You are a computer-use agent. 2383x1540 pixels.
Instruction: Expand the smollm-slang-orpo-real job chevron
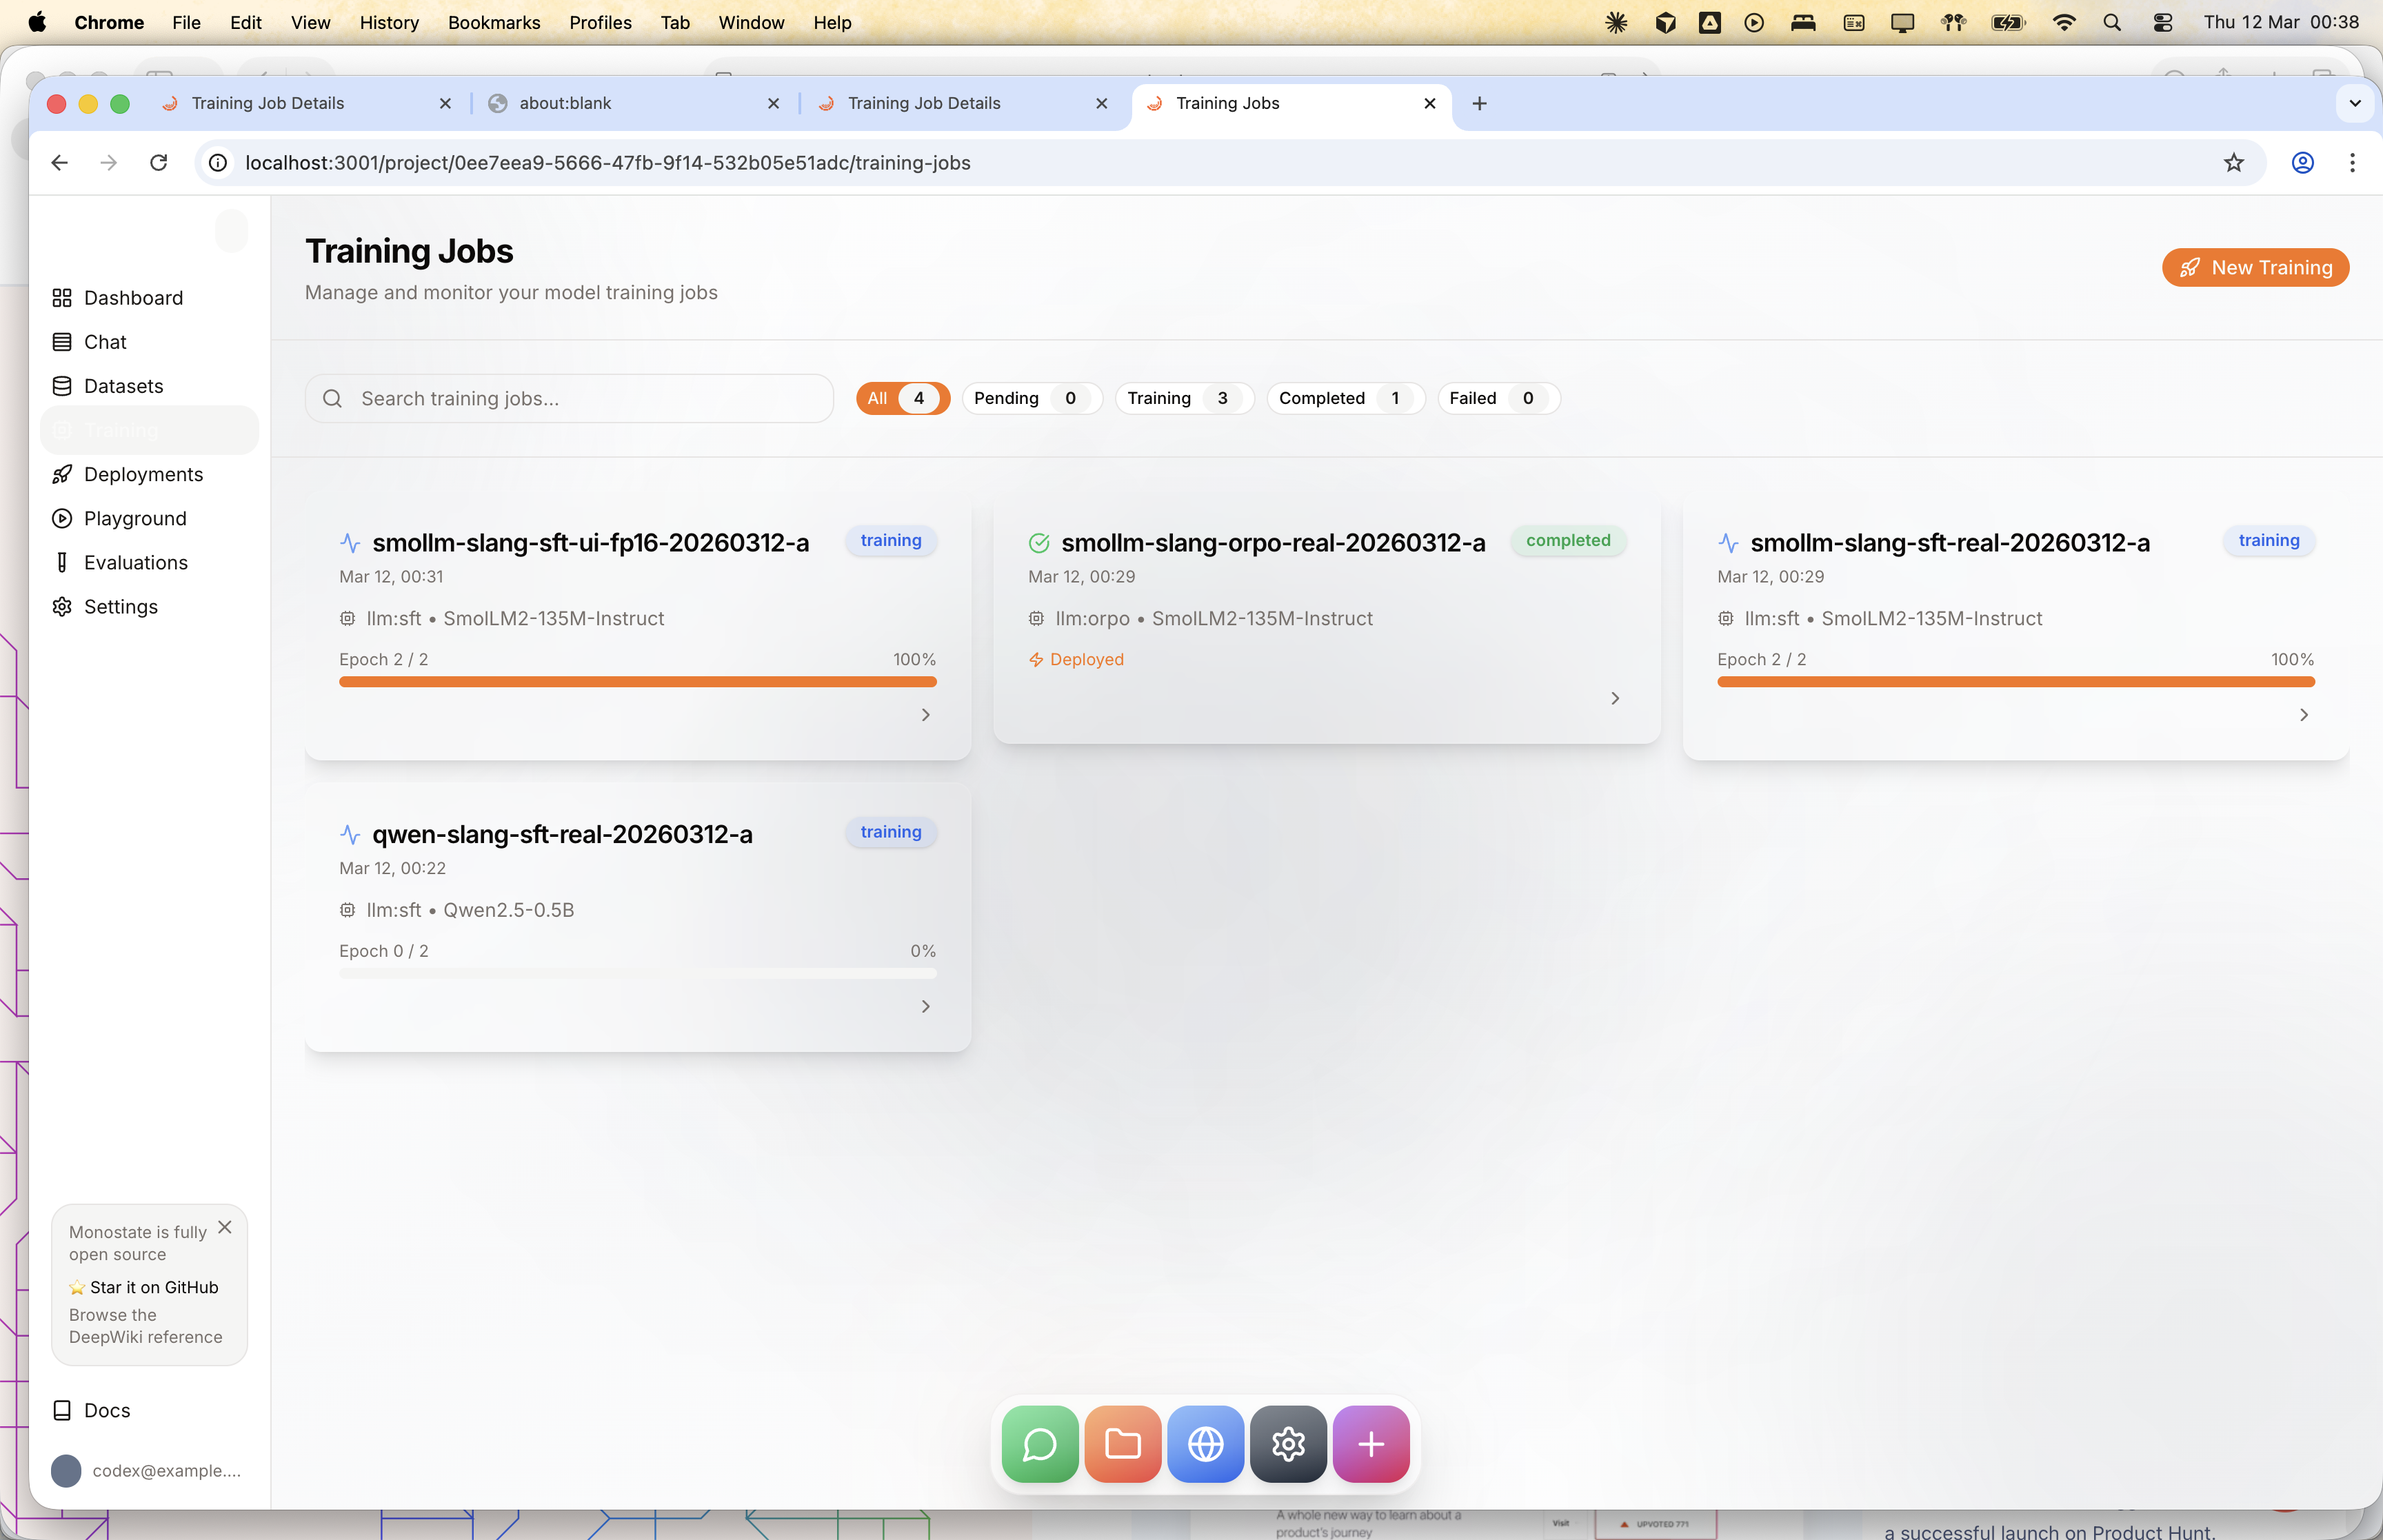click(1615, 698)
